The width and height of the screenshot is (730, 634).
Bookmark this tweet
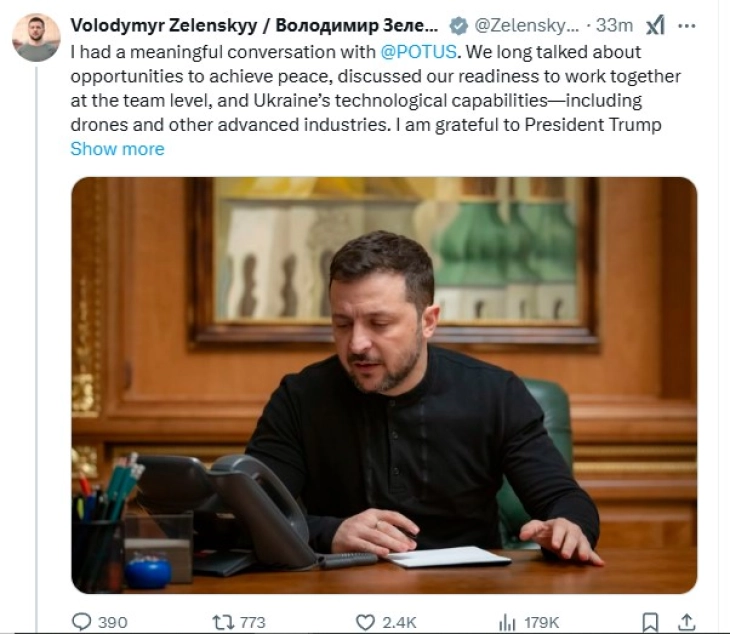pyautogui.click(x=650, y=622)
